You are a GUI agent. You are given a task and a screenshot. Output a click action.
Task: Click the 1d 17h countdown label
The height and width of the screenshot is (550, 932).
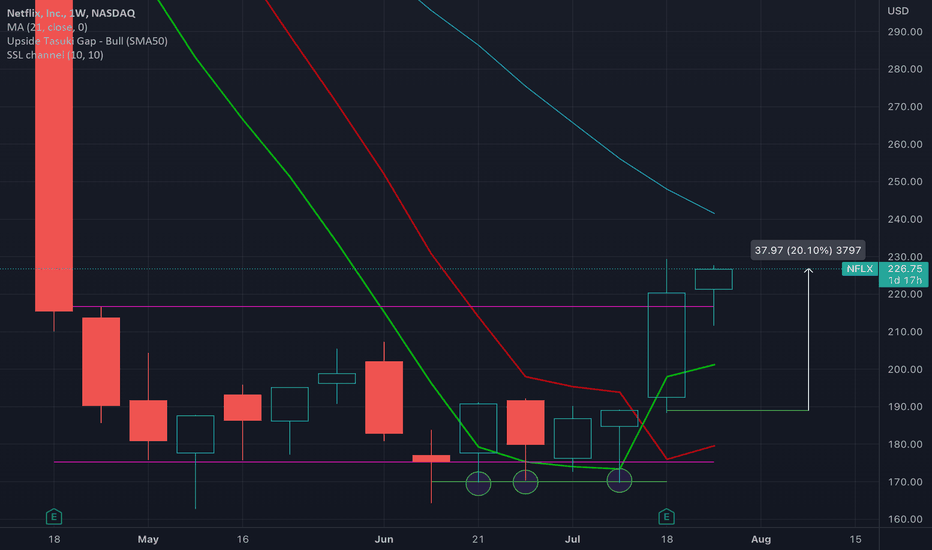pos(905,281)
